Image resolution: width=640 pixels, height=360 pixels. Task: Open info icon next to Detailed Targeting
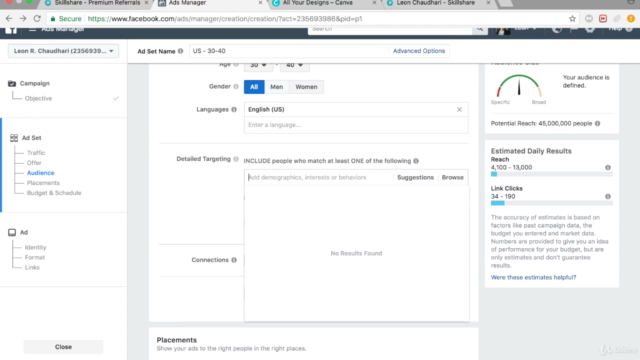coord(236,159)
